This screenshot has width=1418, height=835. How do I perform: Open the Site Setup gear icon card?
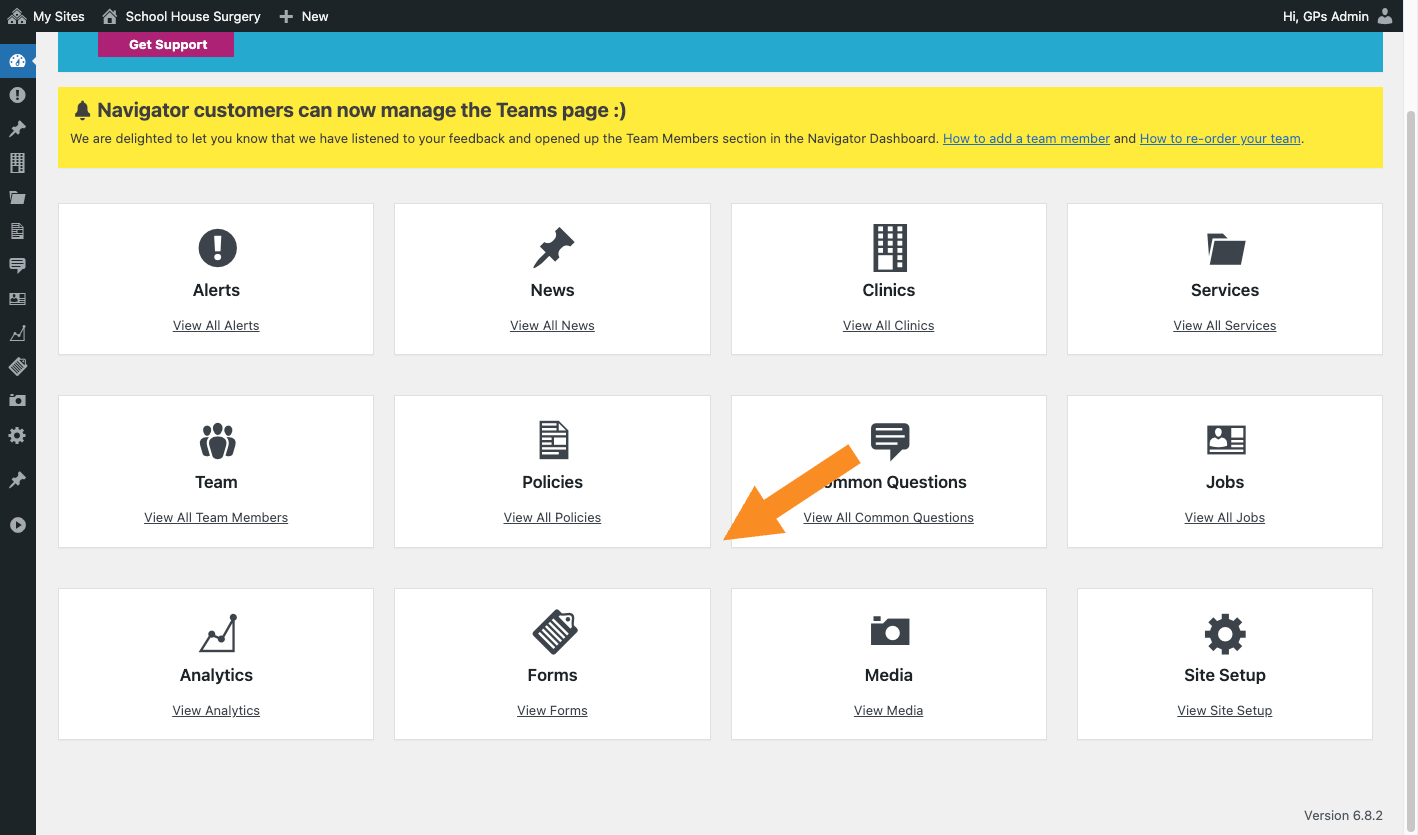coord(1225,634)
